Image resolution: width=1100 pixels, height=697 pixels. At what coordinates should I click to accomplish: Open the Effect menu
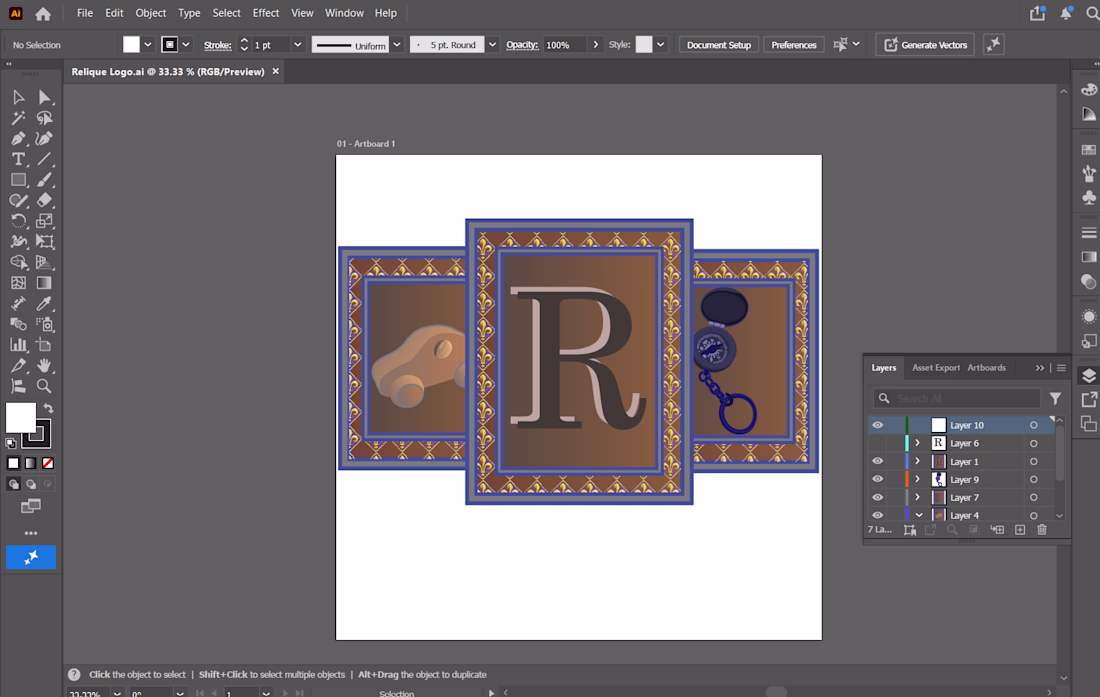(x=265, y=13)
